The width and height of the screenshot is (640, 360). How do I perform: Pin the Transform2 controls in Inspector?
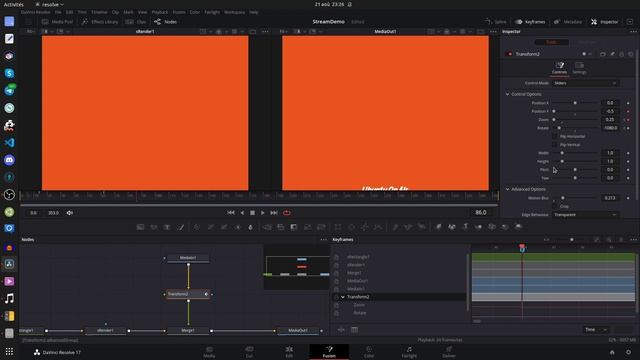click(612, 54)
